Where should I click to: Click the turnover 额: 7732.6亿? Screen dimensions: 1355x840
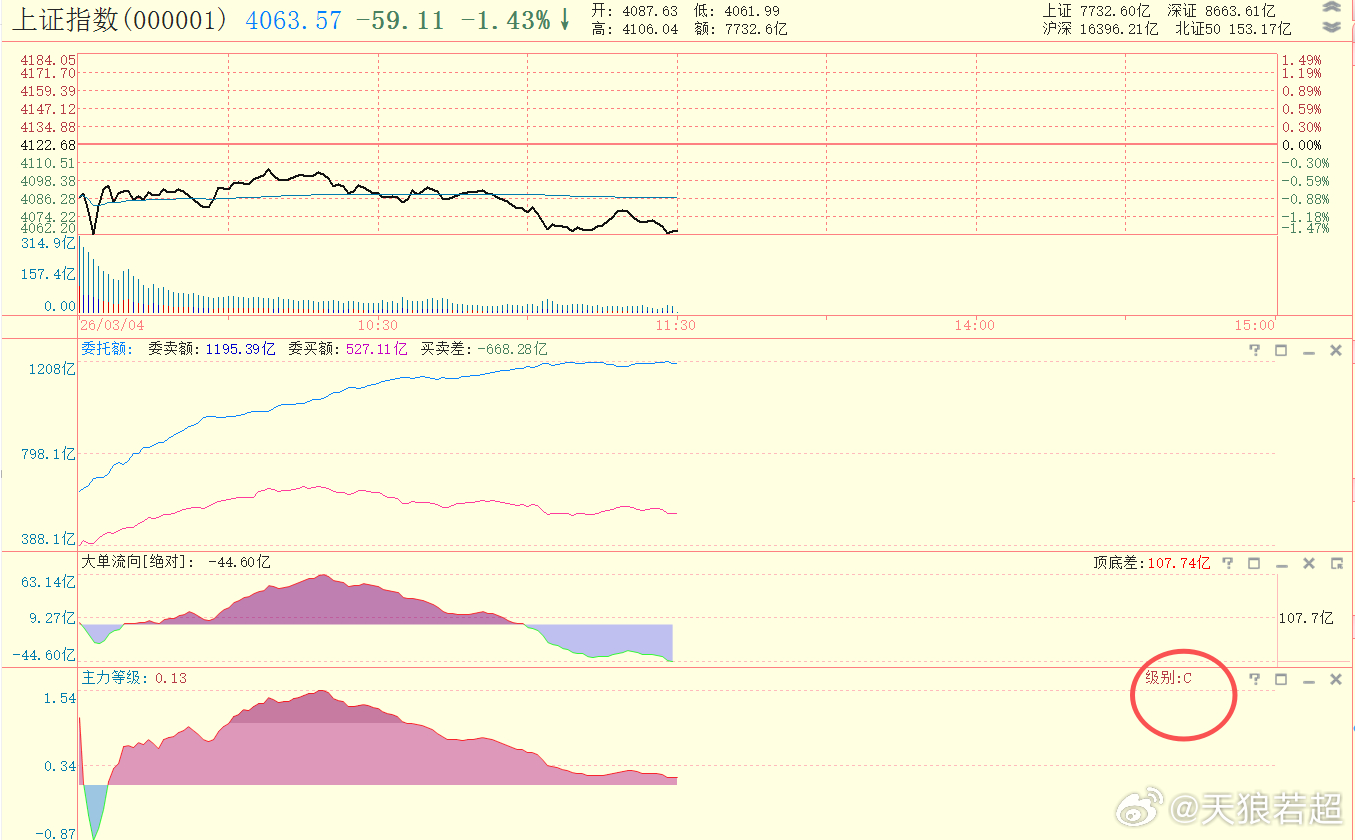coord(741,30)
